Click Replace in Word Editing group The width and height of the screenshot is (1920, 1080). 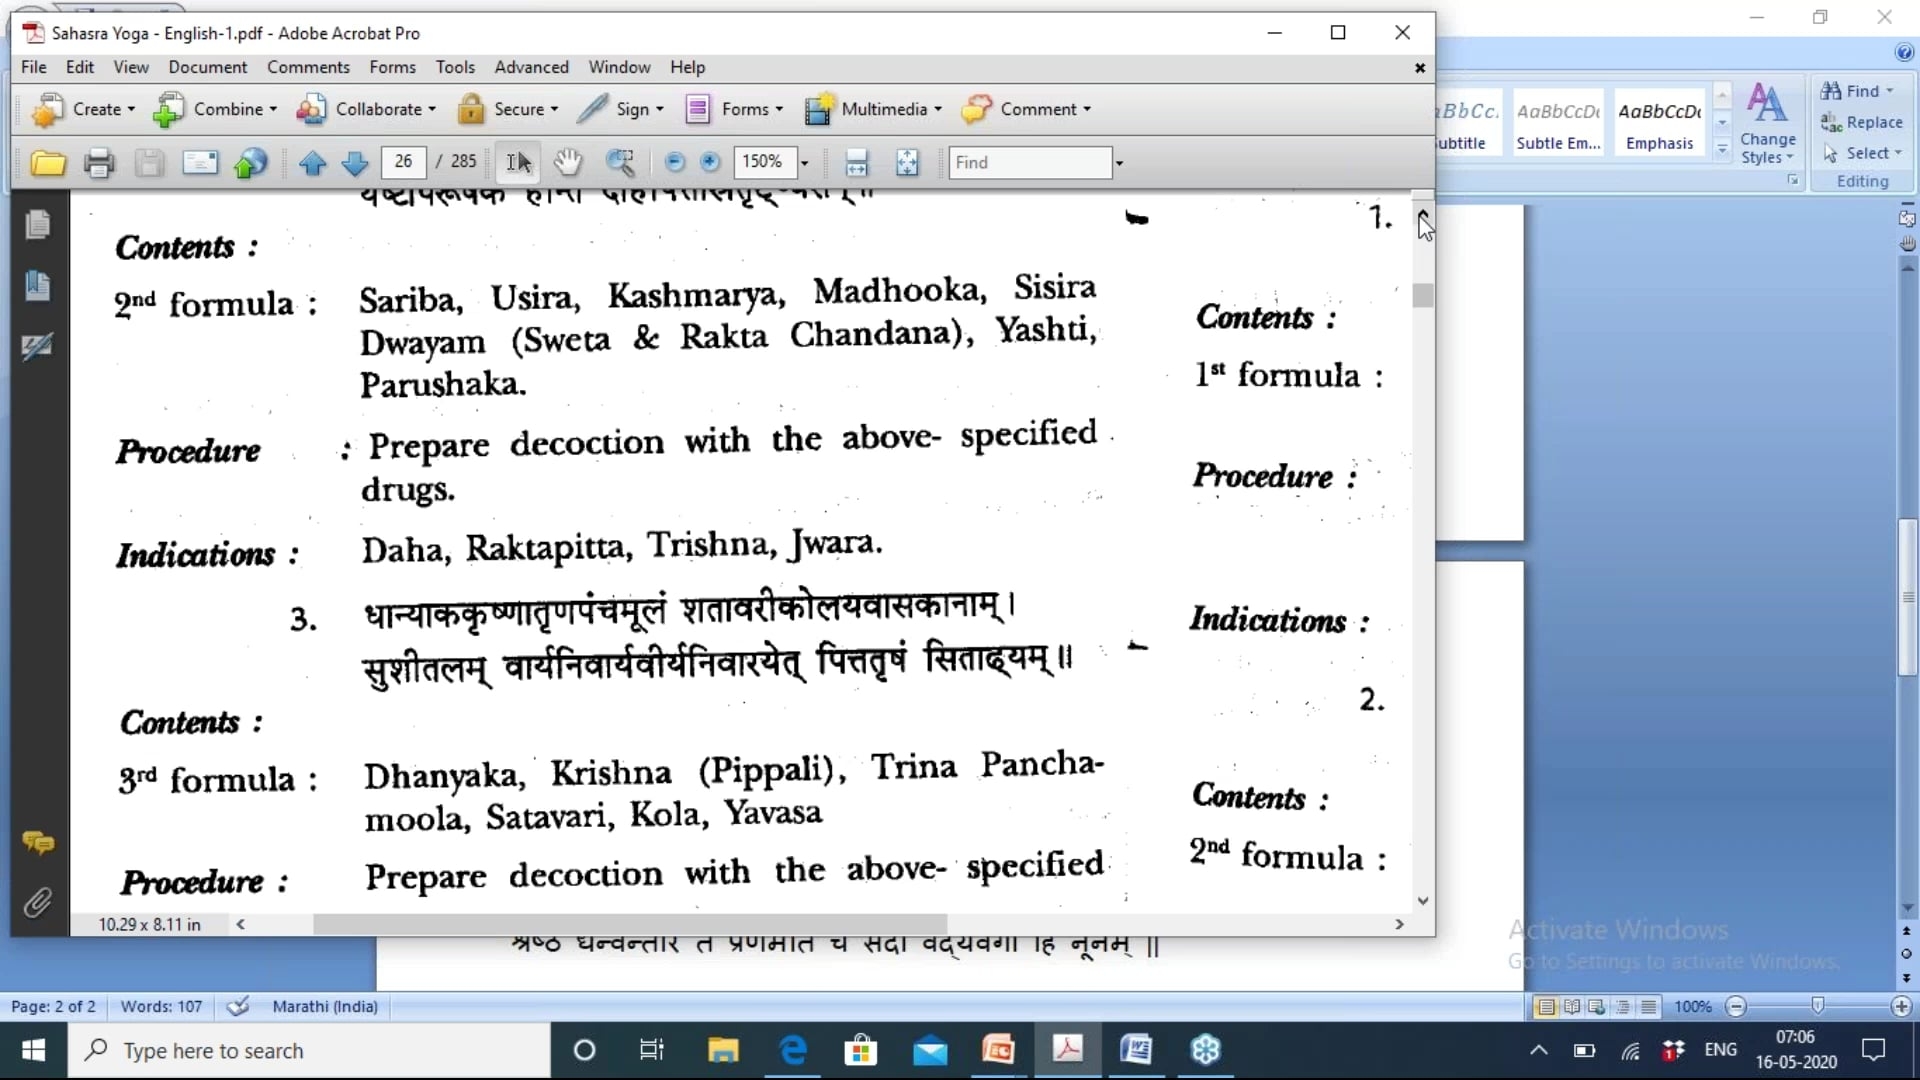pos(1862,122)
